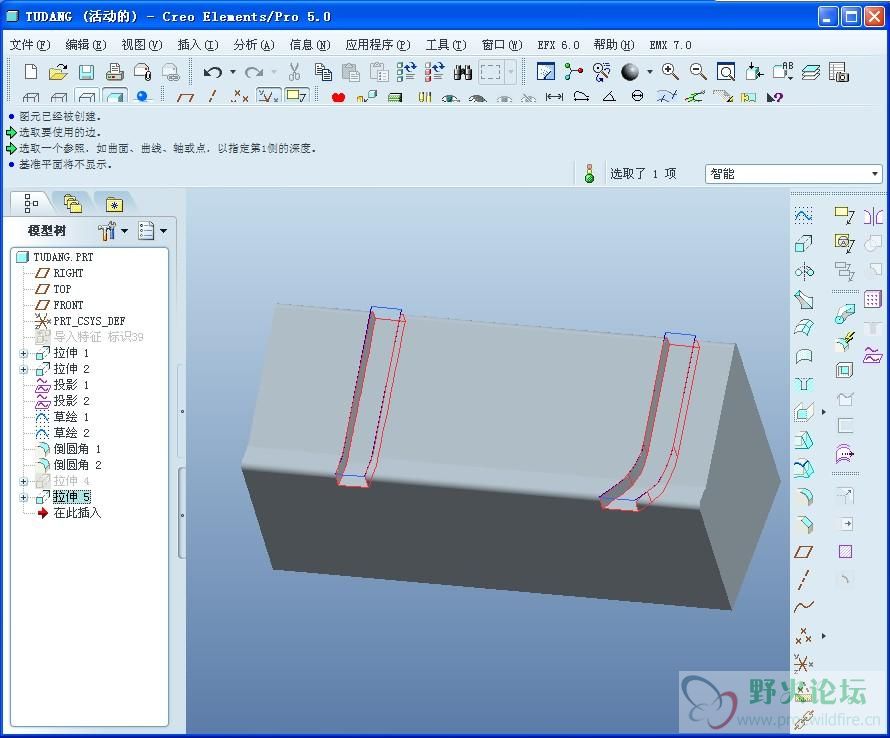Switch to the favorites navigator tab

coord(114,203)
